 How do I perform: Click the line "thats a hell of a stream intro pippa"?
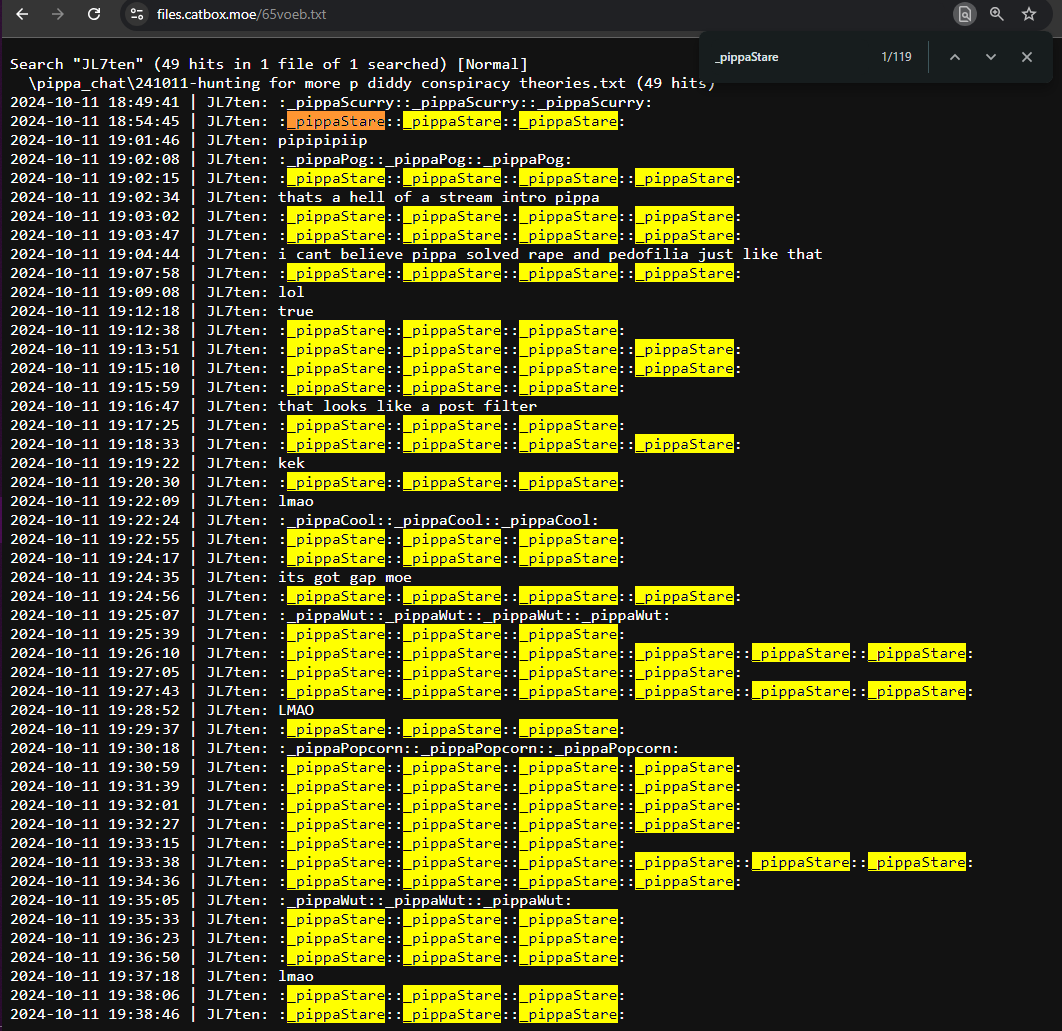(439, 197)
